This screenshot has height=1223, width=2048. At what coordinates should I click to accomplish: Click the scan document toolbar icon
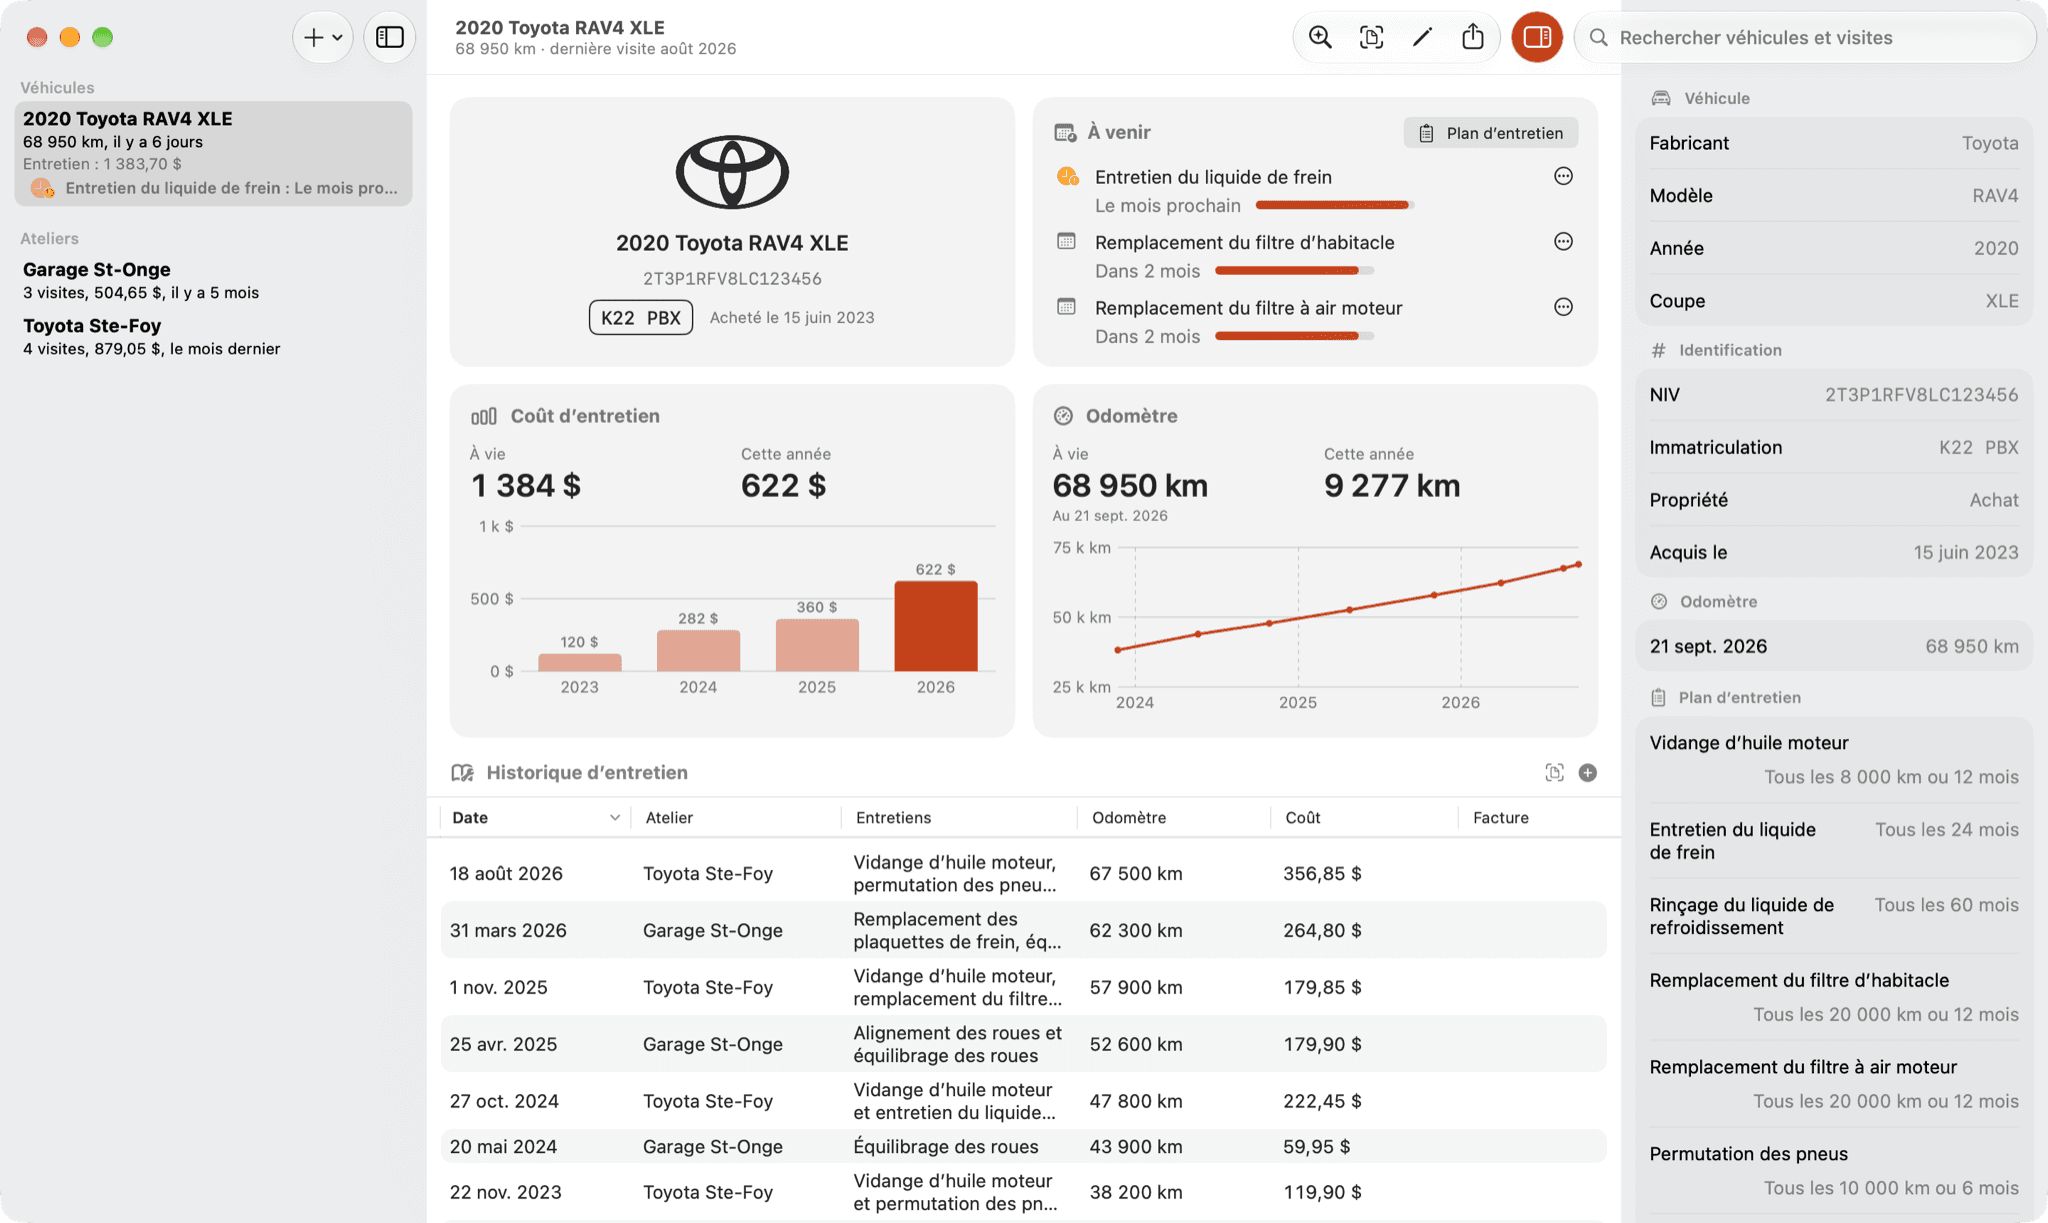[x=1371, y=38]
